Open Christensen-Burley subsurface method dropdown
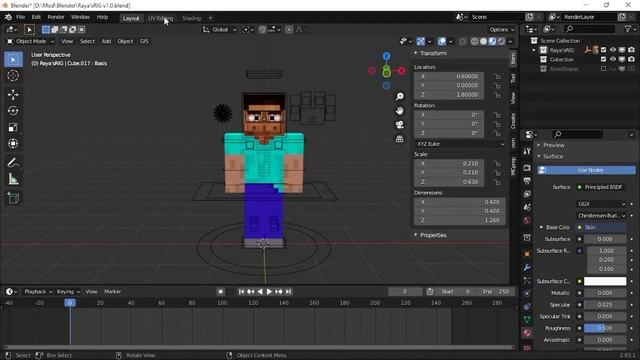The width and height of the screenshot is (640, 360). tap(601, 215)
